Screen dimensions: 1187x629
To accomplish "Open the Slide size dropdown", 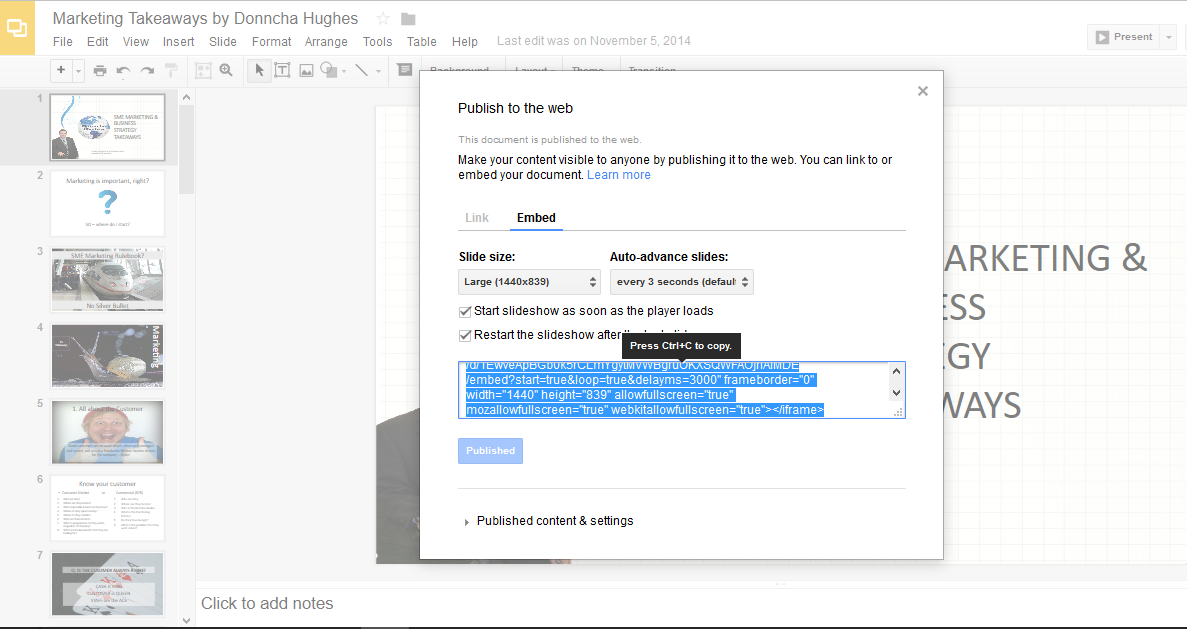I will coord(529,282).
